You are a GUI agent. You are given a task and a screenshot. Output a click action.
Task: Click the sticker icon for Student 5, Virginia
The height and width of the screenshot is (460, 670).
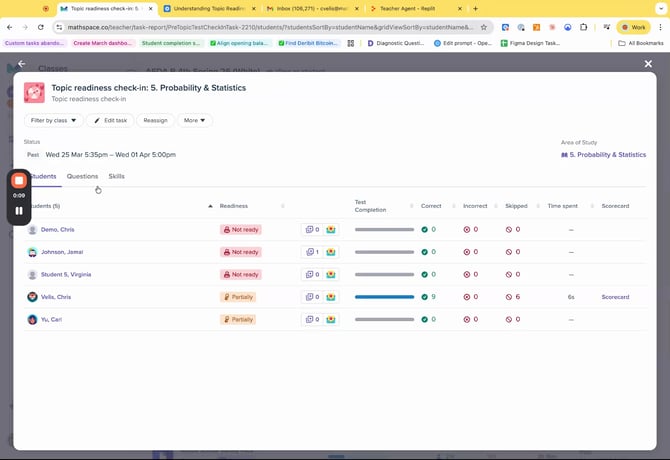click(331, 275)
